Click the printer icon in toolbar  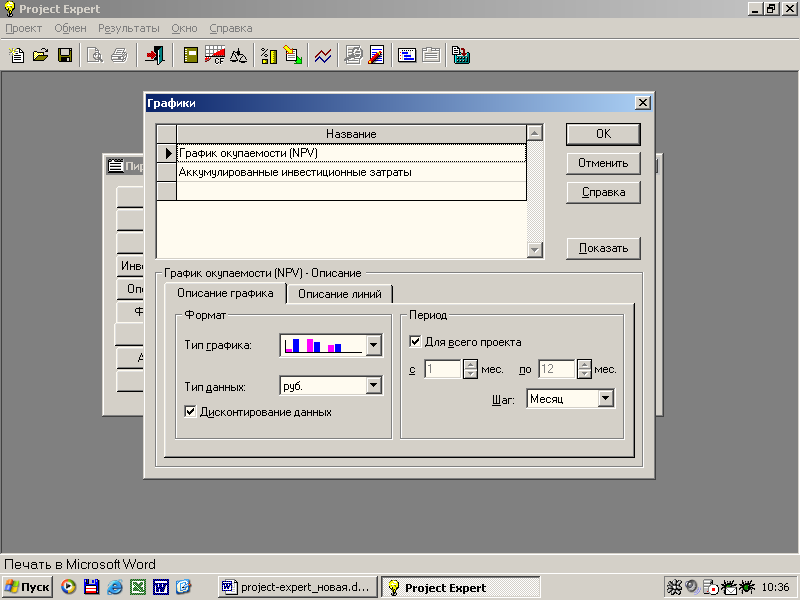pyautogui.click(x=119, y=55)
